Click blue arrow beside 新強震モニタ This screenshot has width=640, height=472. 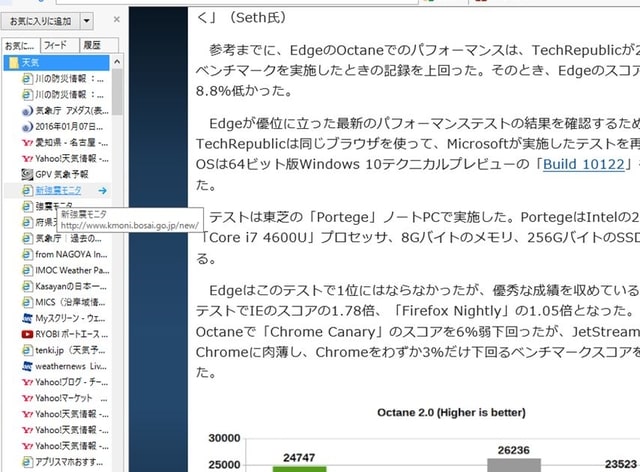pyautogui.click(x=102, y=191)
